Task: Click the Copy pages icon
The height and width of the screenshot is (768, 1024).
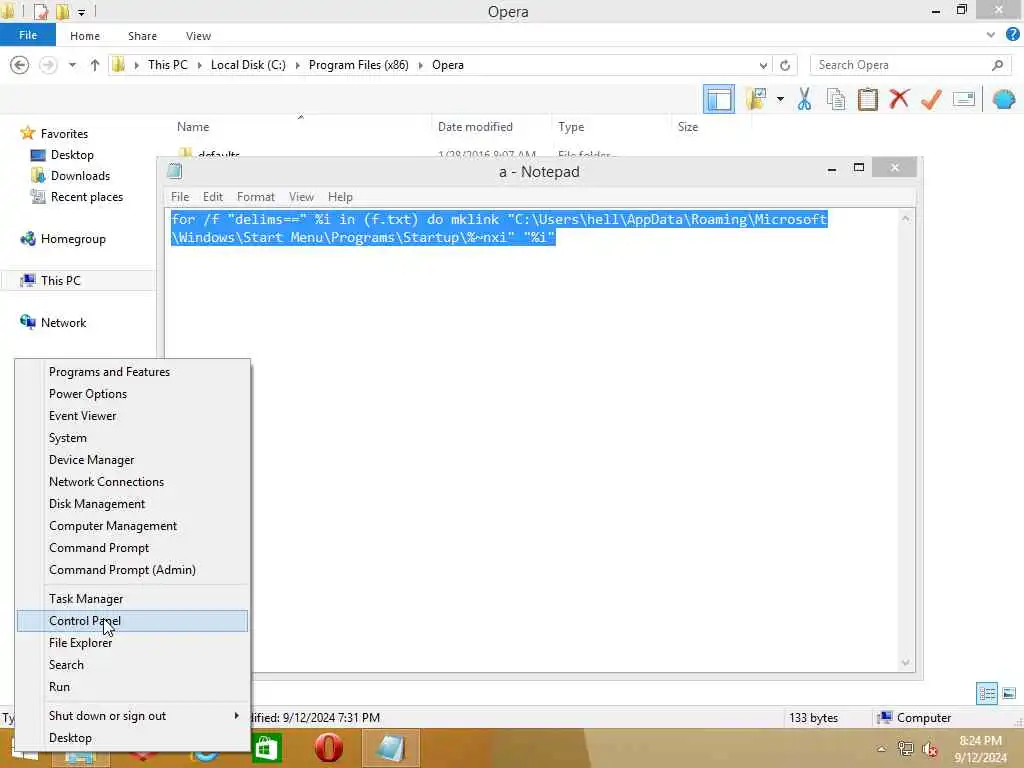Action: tap(835, 99)
